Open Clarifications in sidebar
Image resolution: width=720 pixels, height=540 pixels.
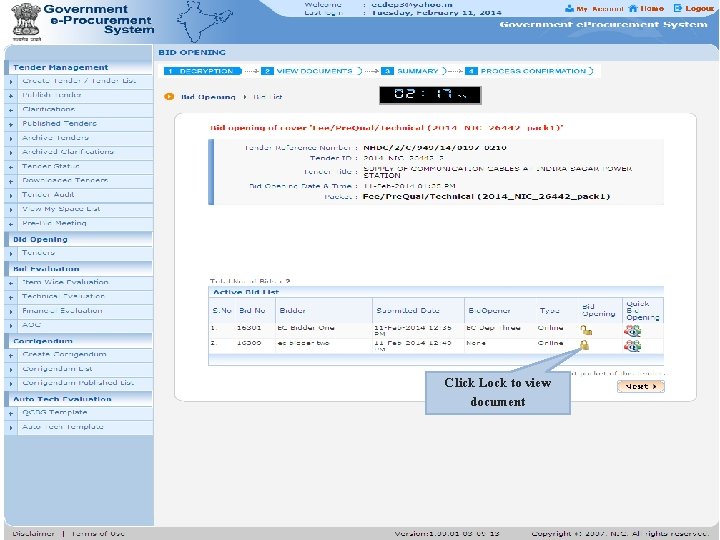pyautogui.click(x=48, y=109)
